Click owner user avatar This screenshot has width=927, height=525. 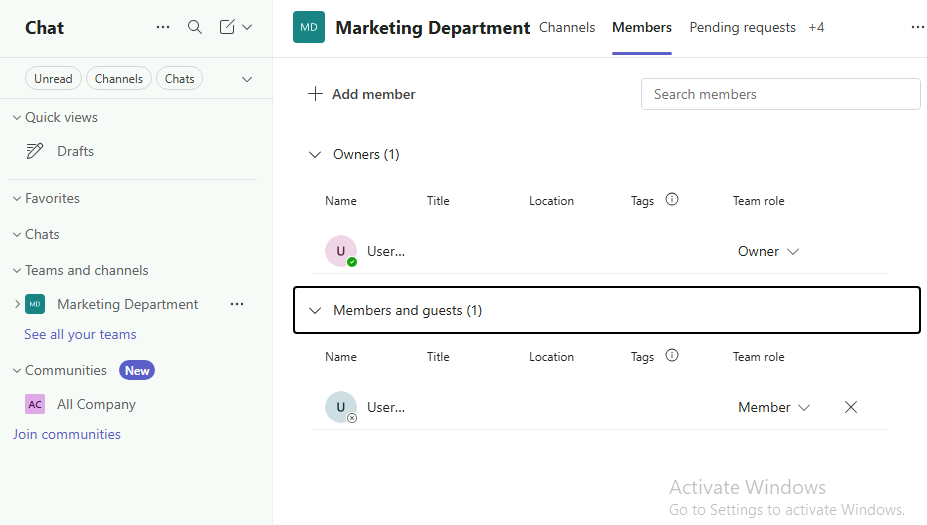(x=341, y=251)
